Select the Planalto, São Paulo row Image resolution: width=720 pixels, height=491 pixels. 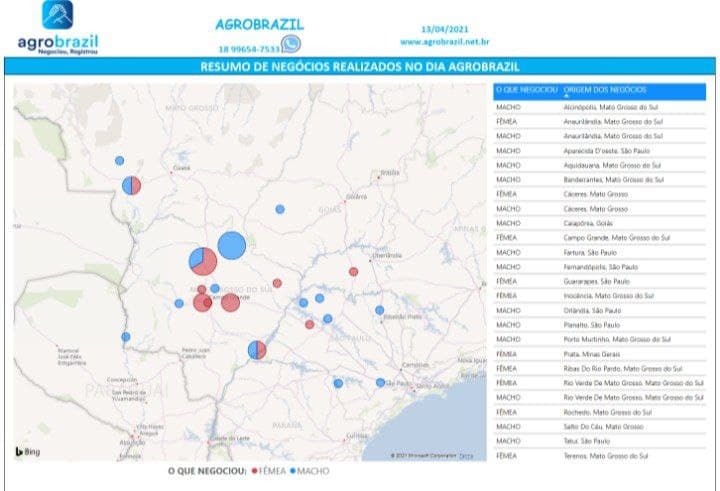click(x=600, y=325)
